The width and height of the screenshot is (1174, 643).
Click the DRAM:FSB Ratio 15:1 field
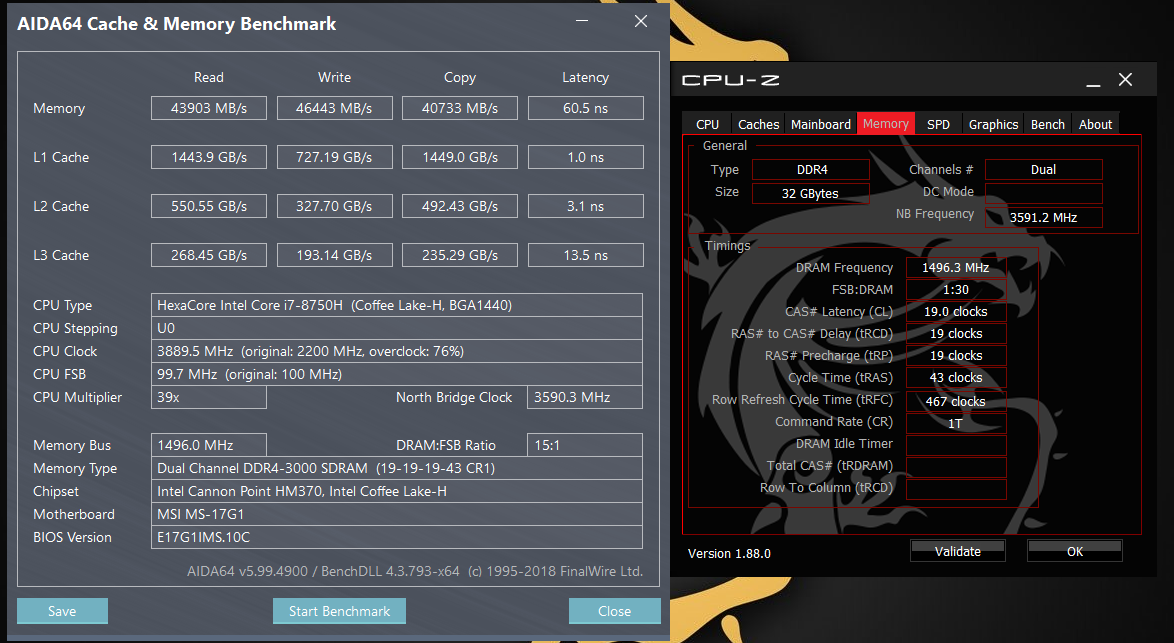click(585, 445)
